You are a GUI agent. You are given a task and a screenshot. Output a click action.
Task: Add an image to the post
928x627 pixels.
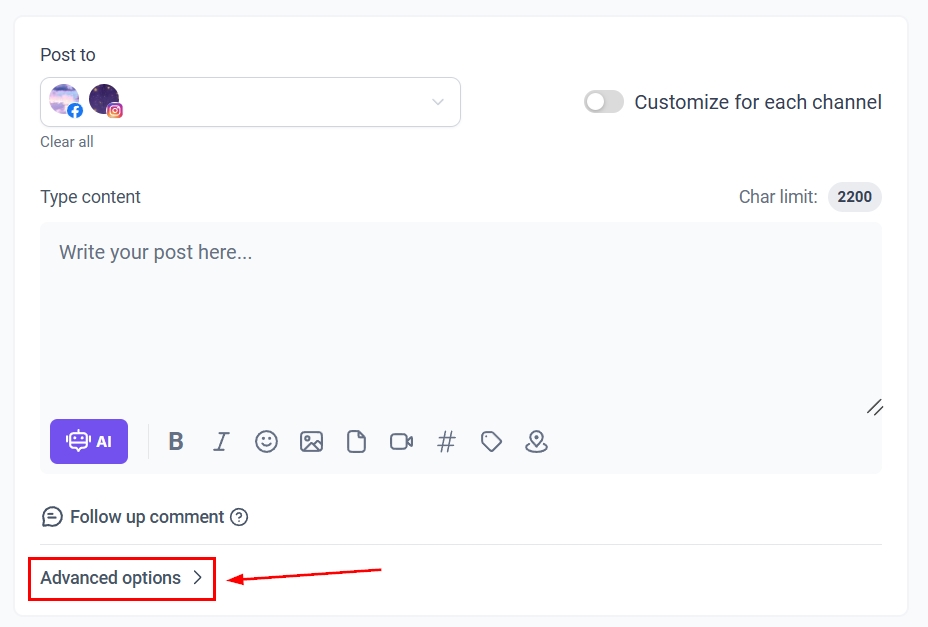(311, 441)
